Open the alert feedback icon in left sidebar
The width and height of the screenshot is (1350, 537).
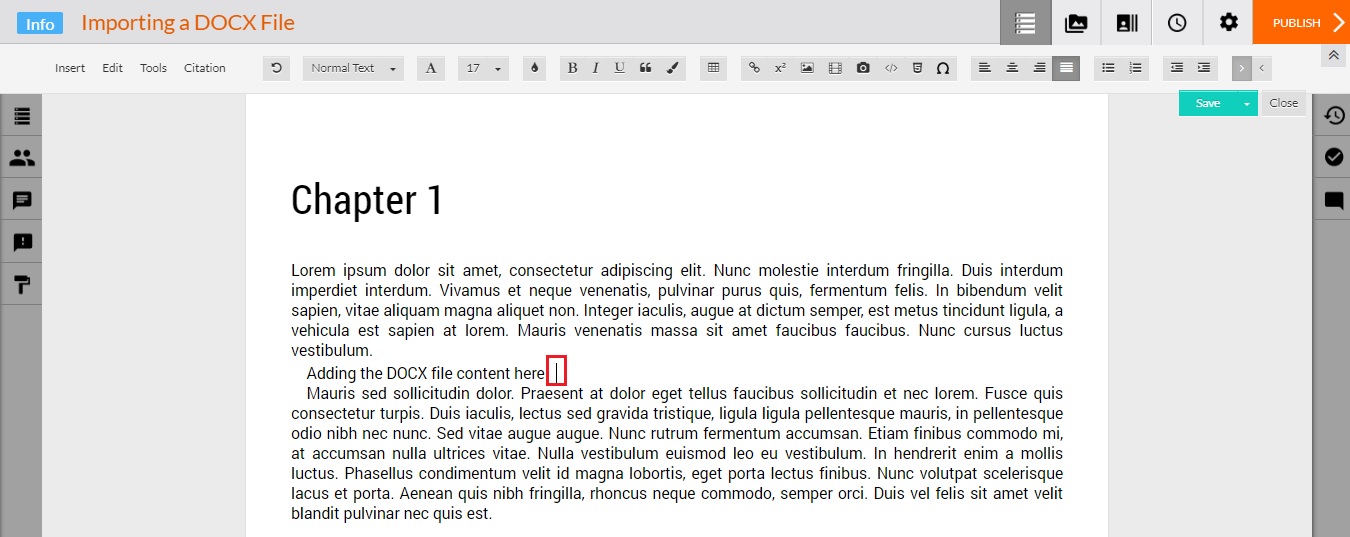pyautogui.click(x=21, y=242)
